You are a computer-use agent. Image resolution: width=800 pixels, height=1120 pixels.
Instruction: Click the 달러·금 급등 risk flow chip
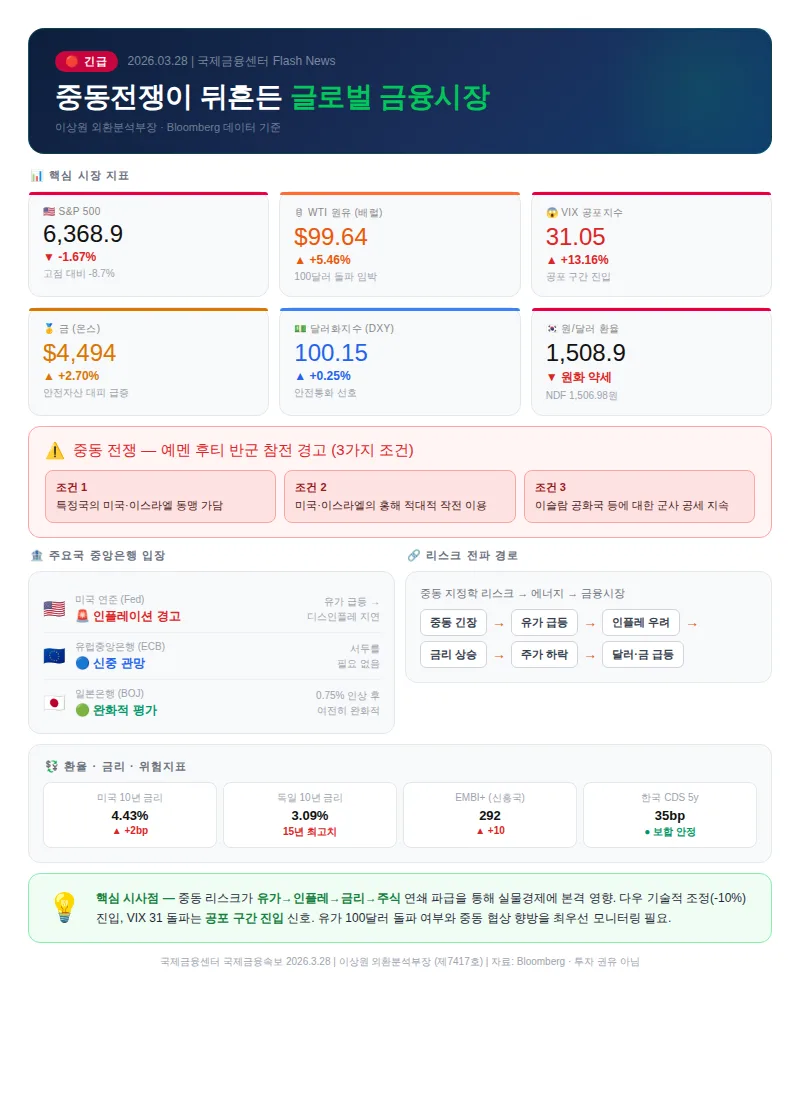tap(643, 654)
